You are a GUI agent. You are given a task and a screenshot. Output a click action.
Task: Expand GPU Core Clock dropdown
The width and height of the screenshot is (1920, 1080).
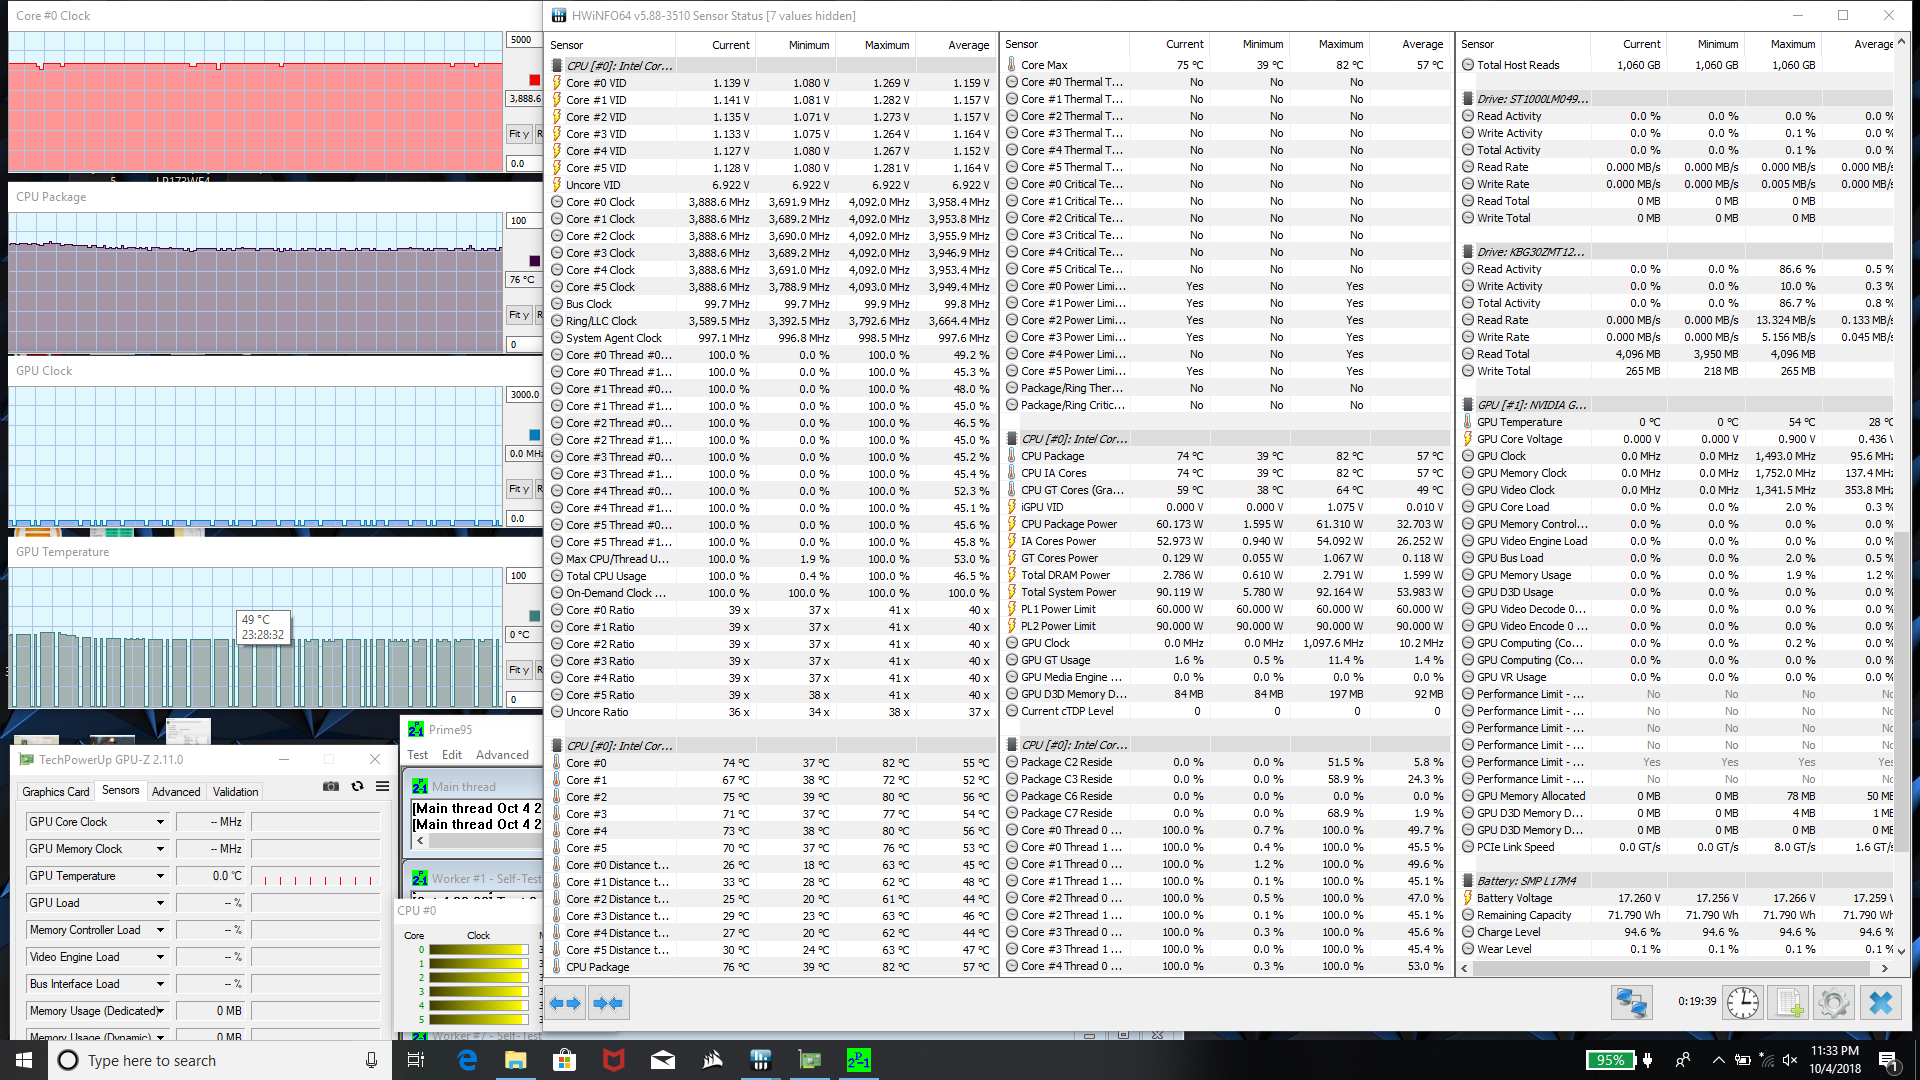coord(160,822)
